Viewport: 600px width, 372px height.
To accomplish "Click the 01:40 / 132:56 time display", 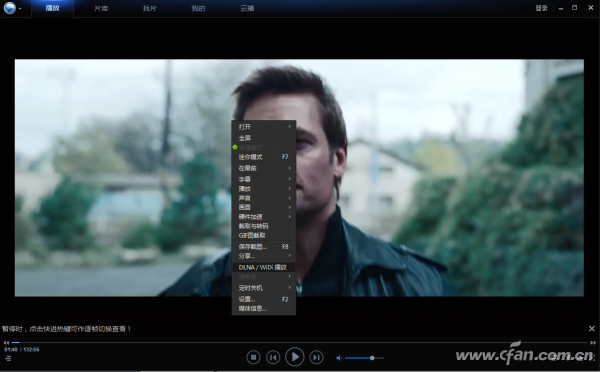I will (21, 349).
